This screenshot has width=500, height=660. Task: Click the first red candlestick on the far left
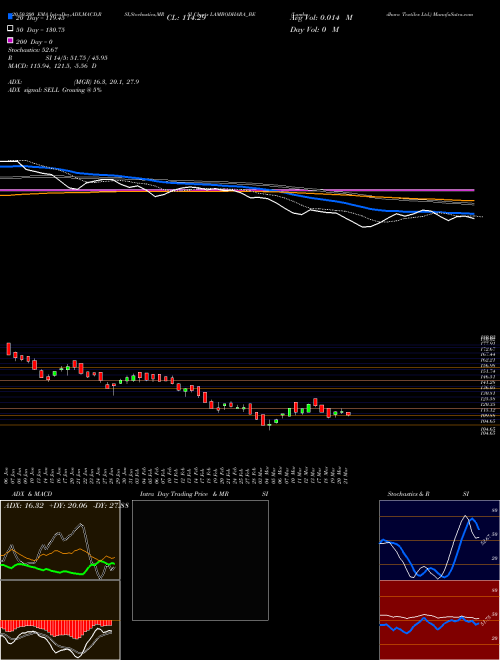(8, 349)
